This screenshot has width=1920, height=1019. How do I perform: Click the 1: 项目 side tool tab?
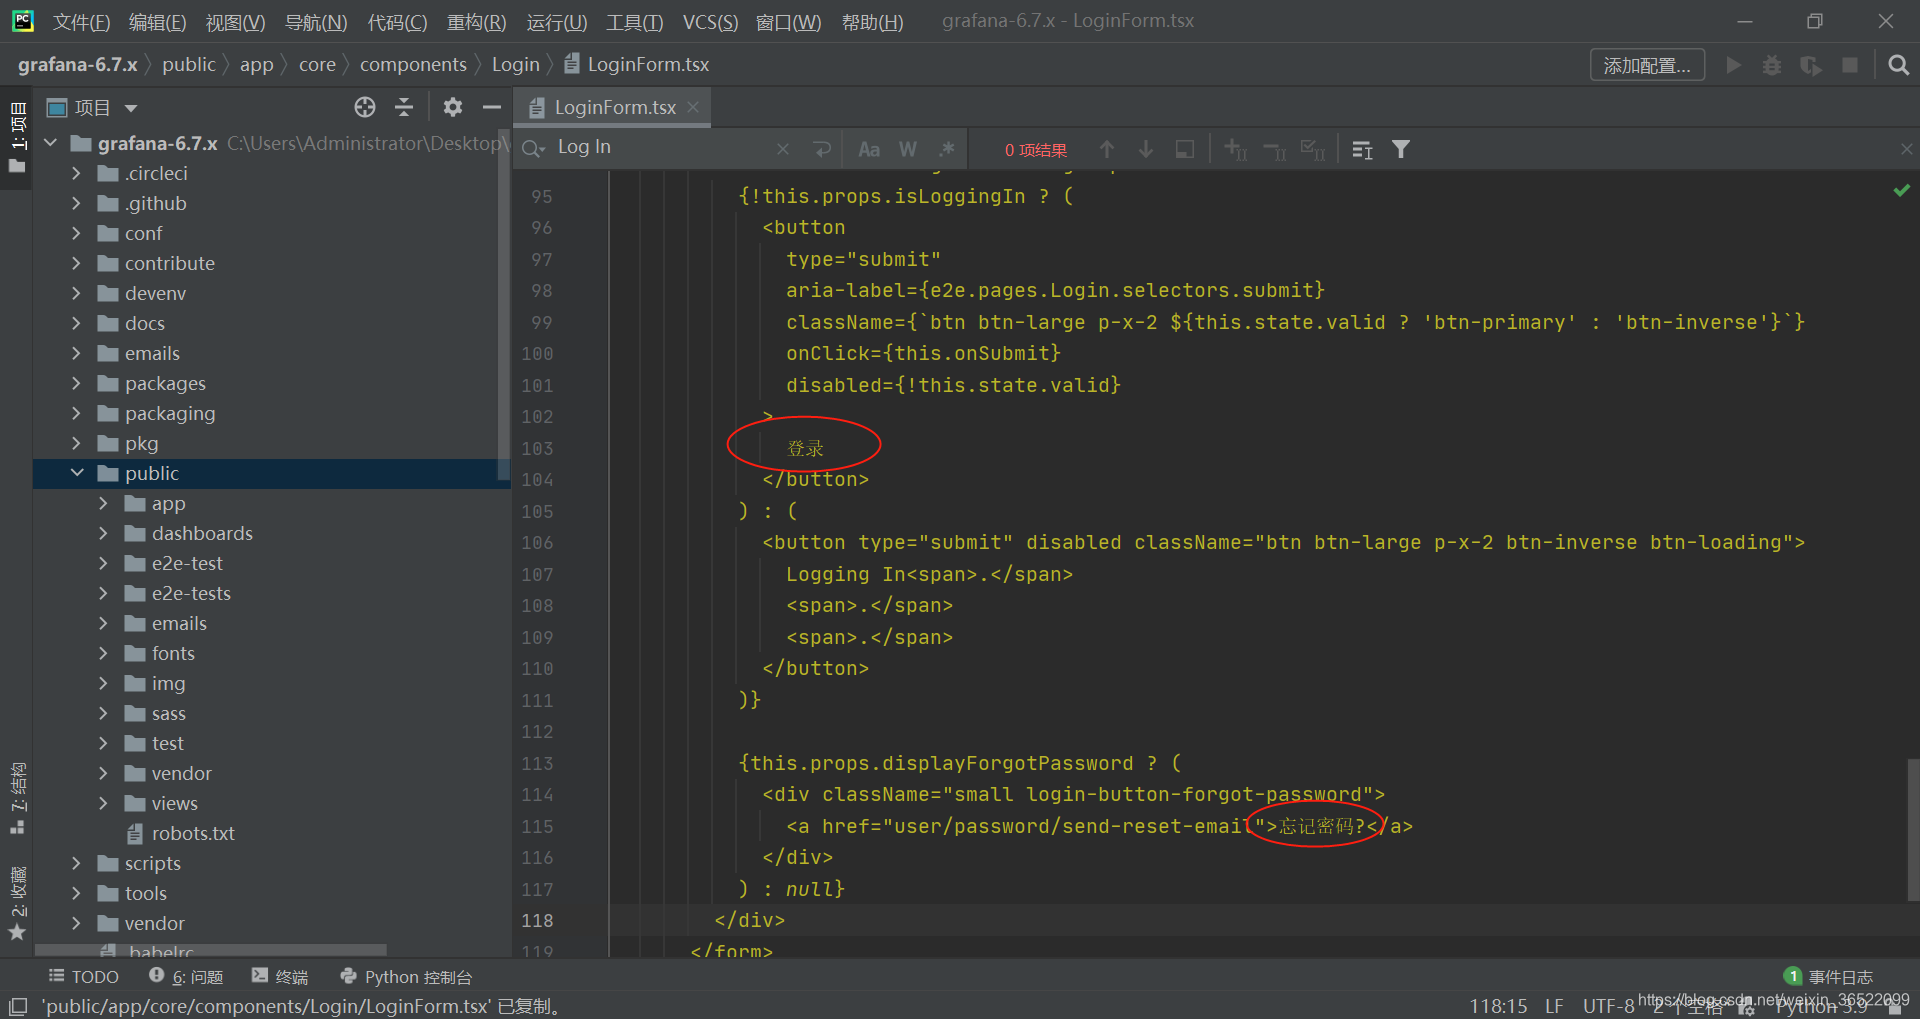(x=17, y=137)
